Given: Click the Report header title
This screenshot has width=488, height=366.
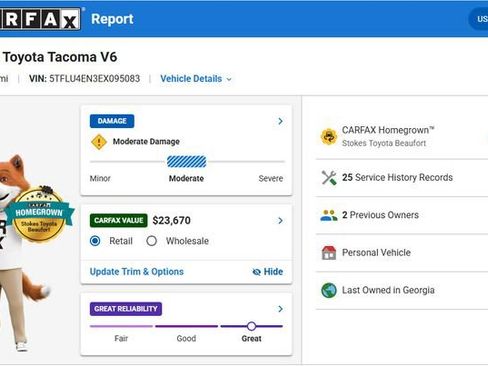Looking at the screenshot, I should click(x=112, y=19).
